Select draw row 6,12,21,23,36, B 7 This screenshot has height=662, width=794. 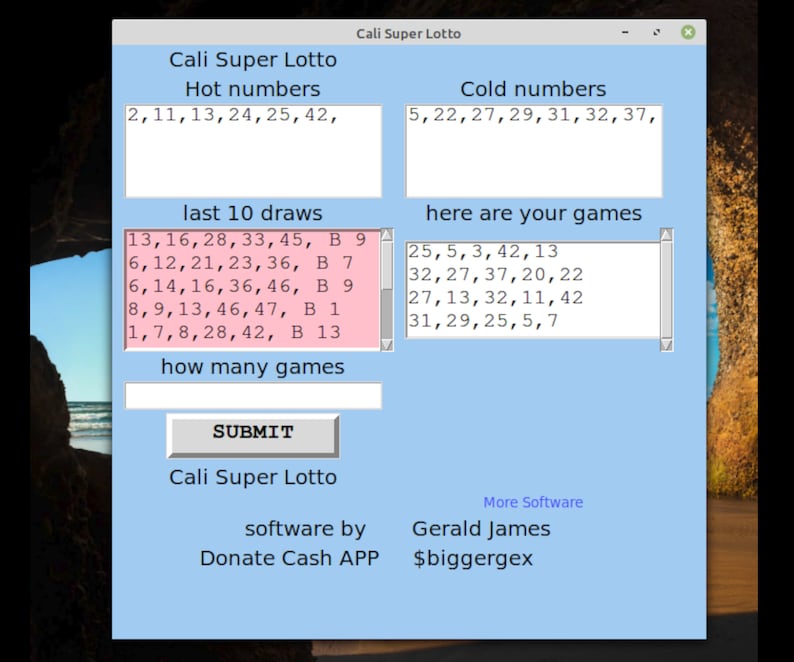[x=241, y=263]
